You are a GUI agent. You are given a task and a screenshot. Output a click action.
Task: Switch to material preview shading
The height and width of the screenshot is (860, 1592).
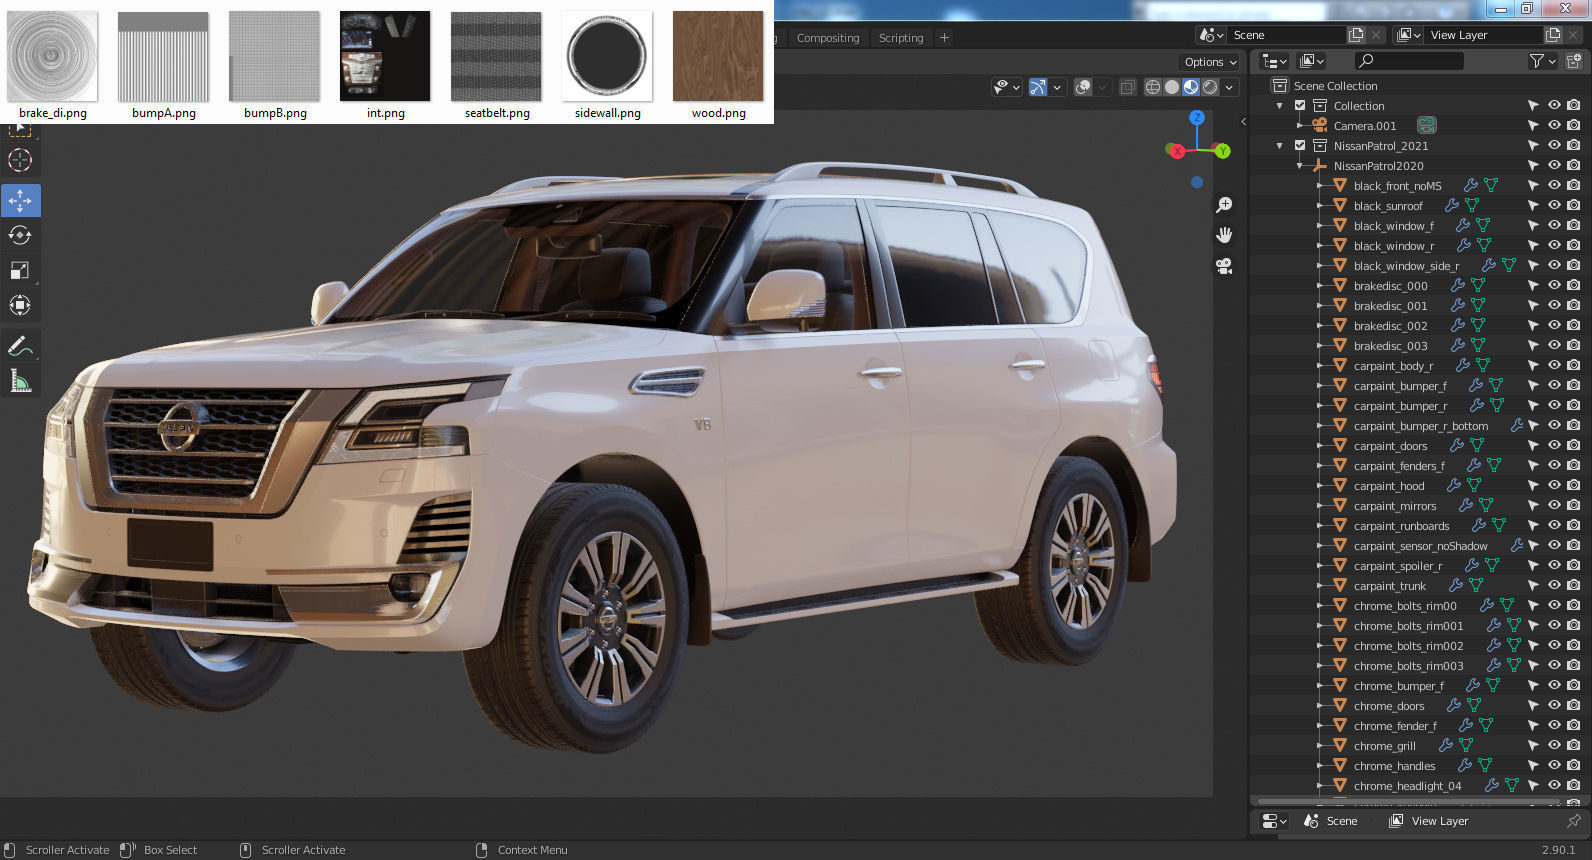pyautogui.click(x=1191, y=87)
